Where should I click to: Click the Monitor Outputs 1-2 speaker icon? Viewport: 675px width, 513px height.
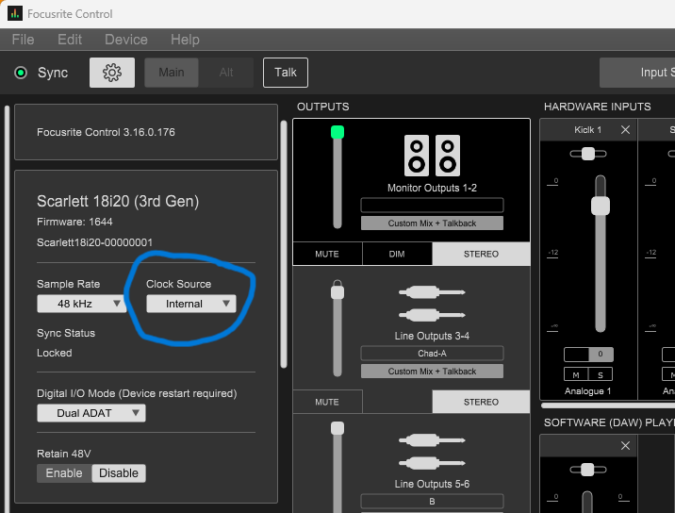(x=432, y=155)
